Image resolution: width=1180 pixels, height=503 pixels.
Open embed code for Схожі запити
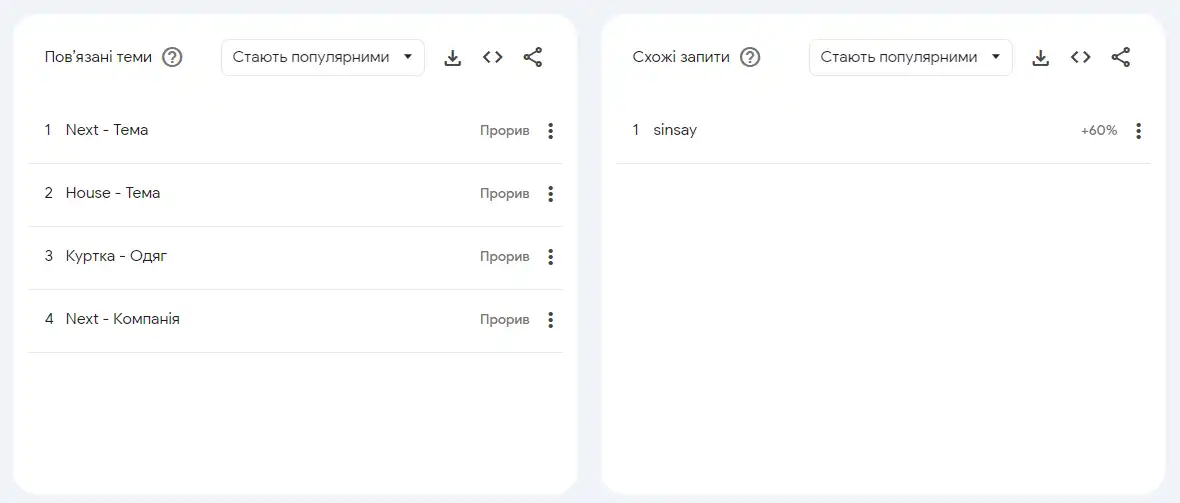[1081, 57]
